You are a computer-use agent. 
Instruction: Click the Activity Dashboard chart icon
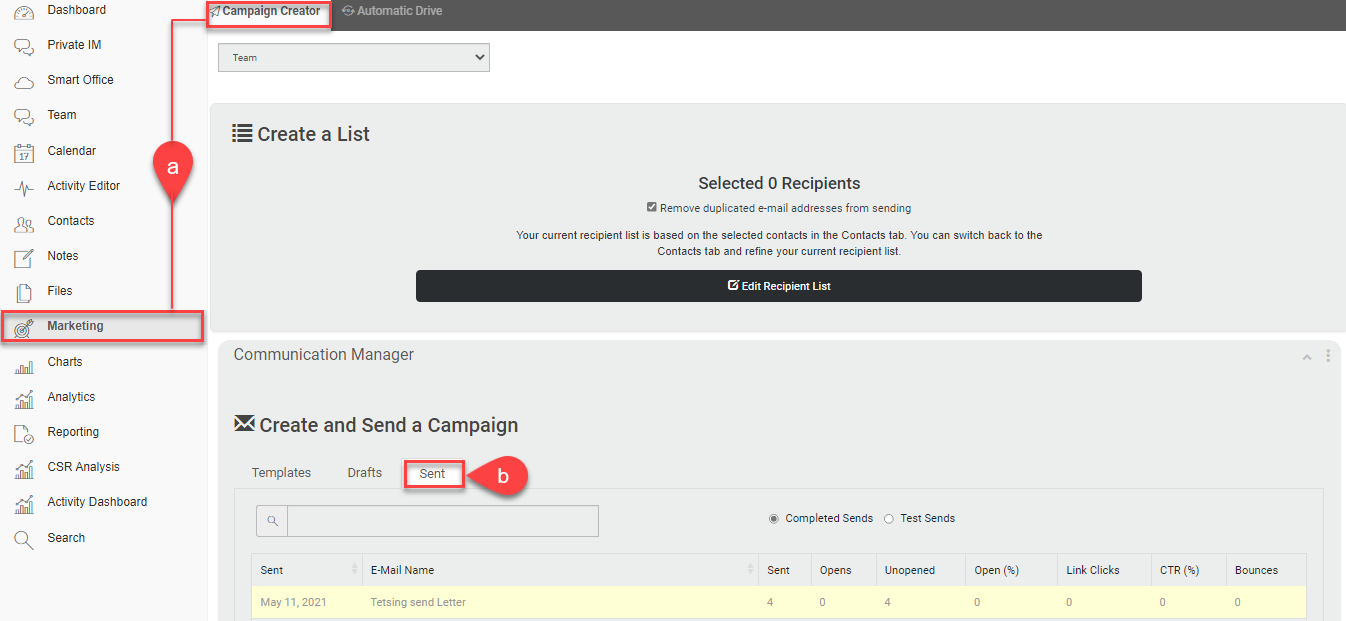pyautogui.click(x=24, y=503)
